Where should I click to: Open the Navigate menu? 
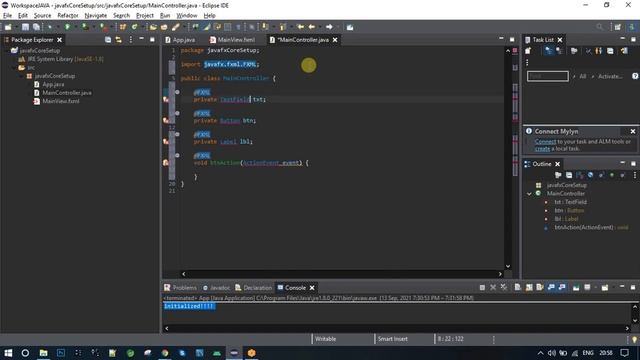tap(96, 16)
